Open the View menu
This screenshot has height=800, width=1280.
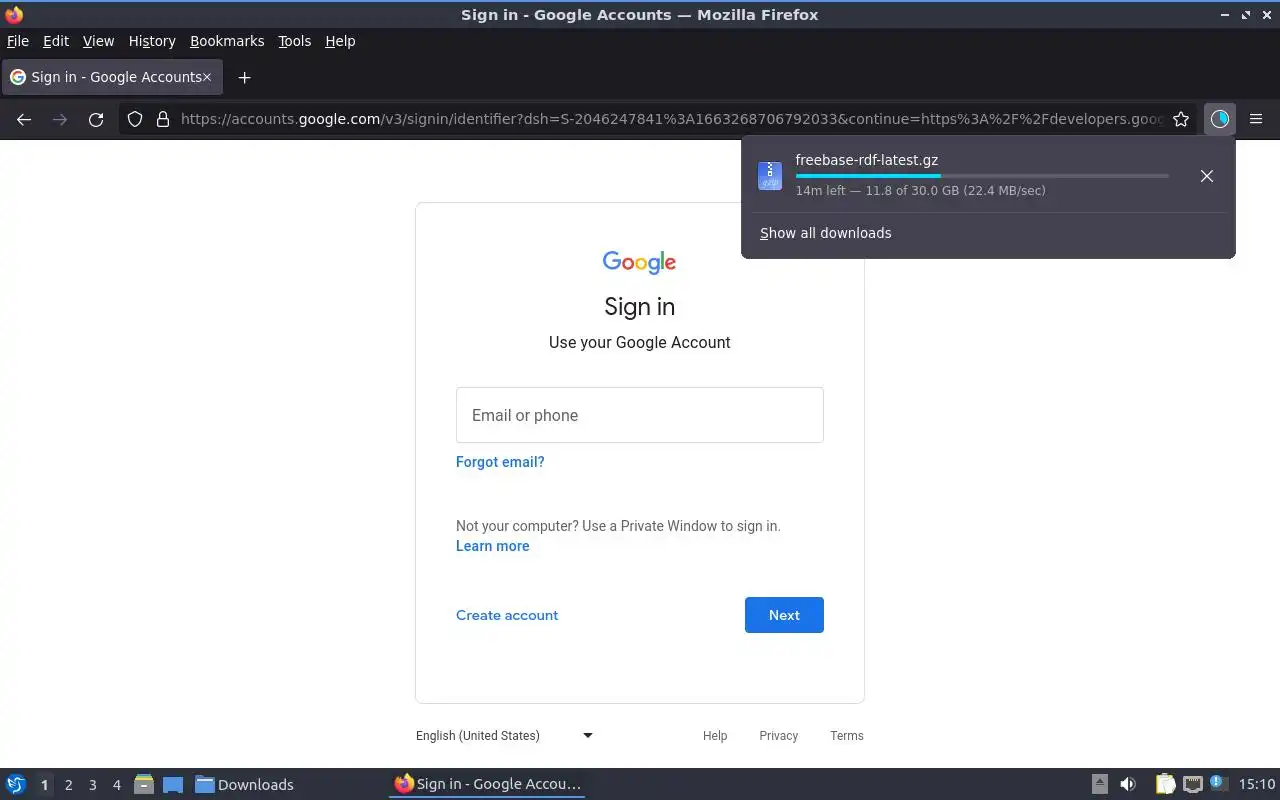[98, 41]
